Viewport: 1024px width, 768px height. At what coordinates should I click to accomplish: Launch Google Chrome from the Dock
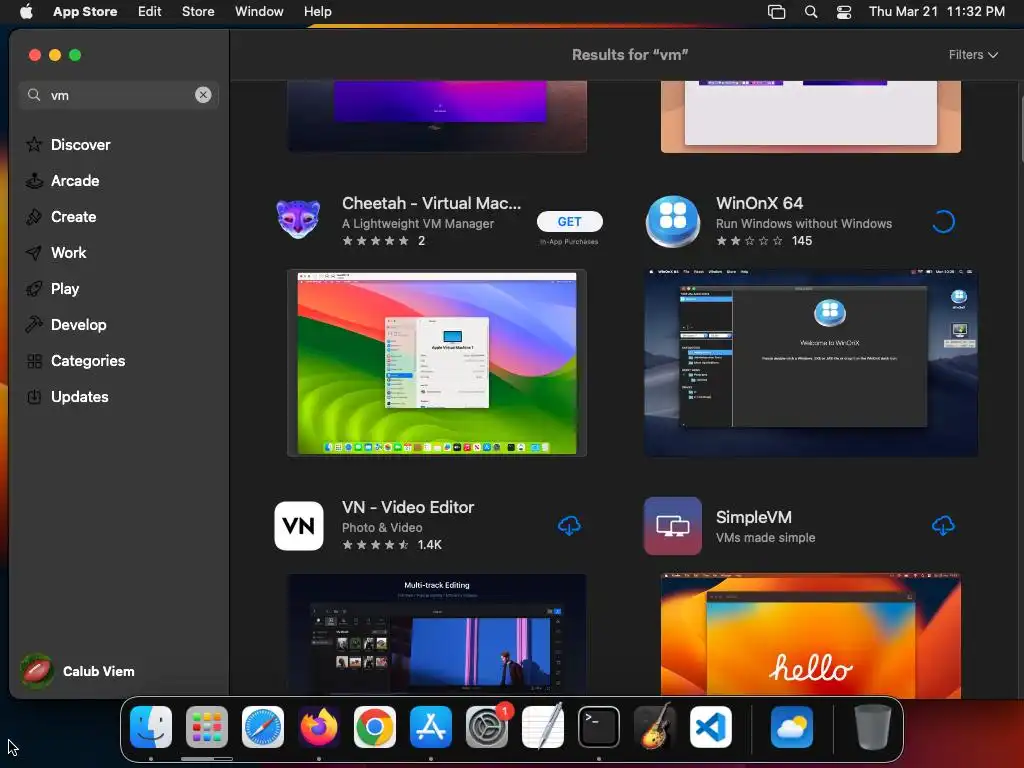coord(375,727)
